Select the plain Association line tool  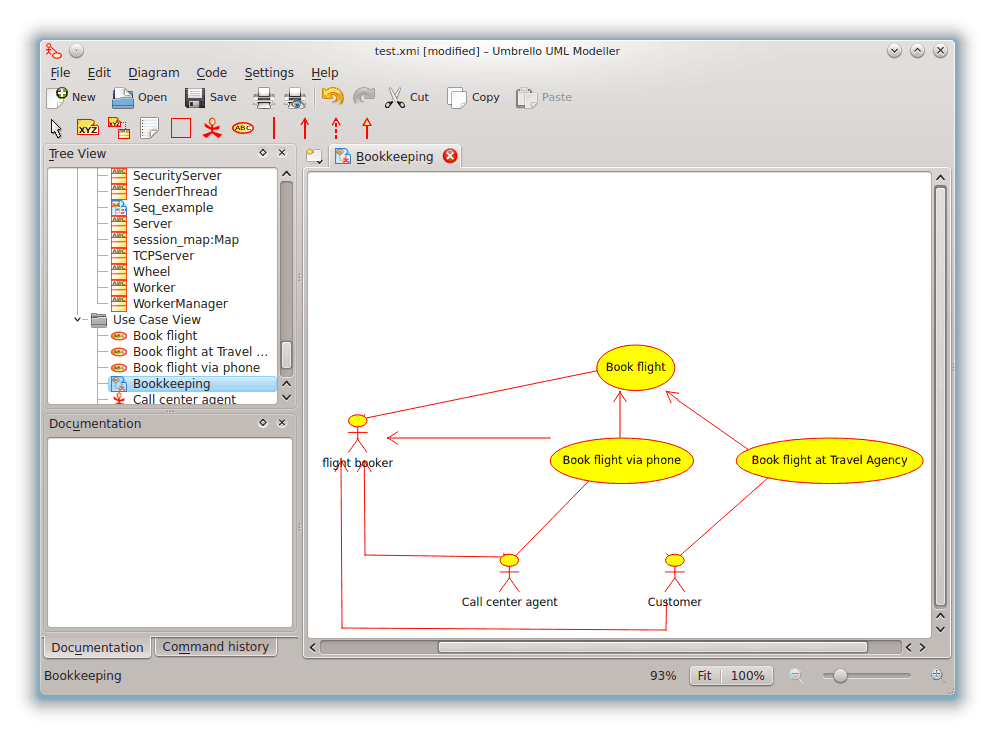tap(274, 128)
